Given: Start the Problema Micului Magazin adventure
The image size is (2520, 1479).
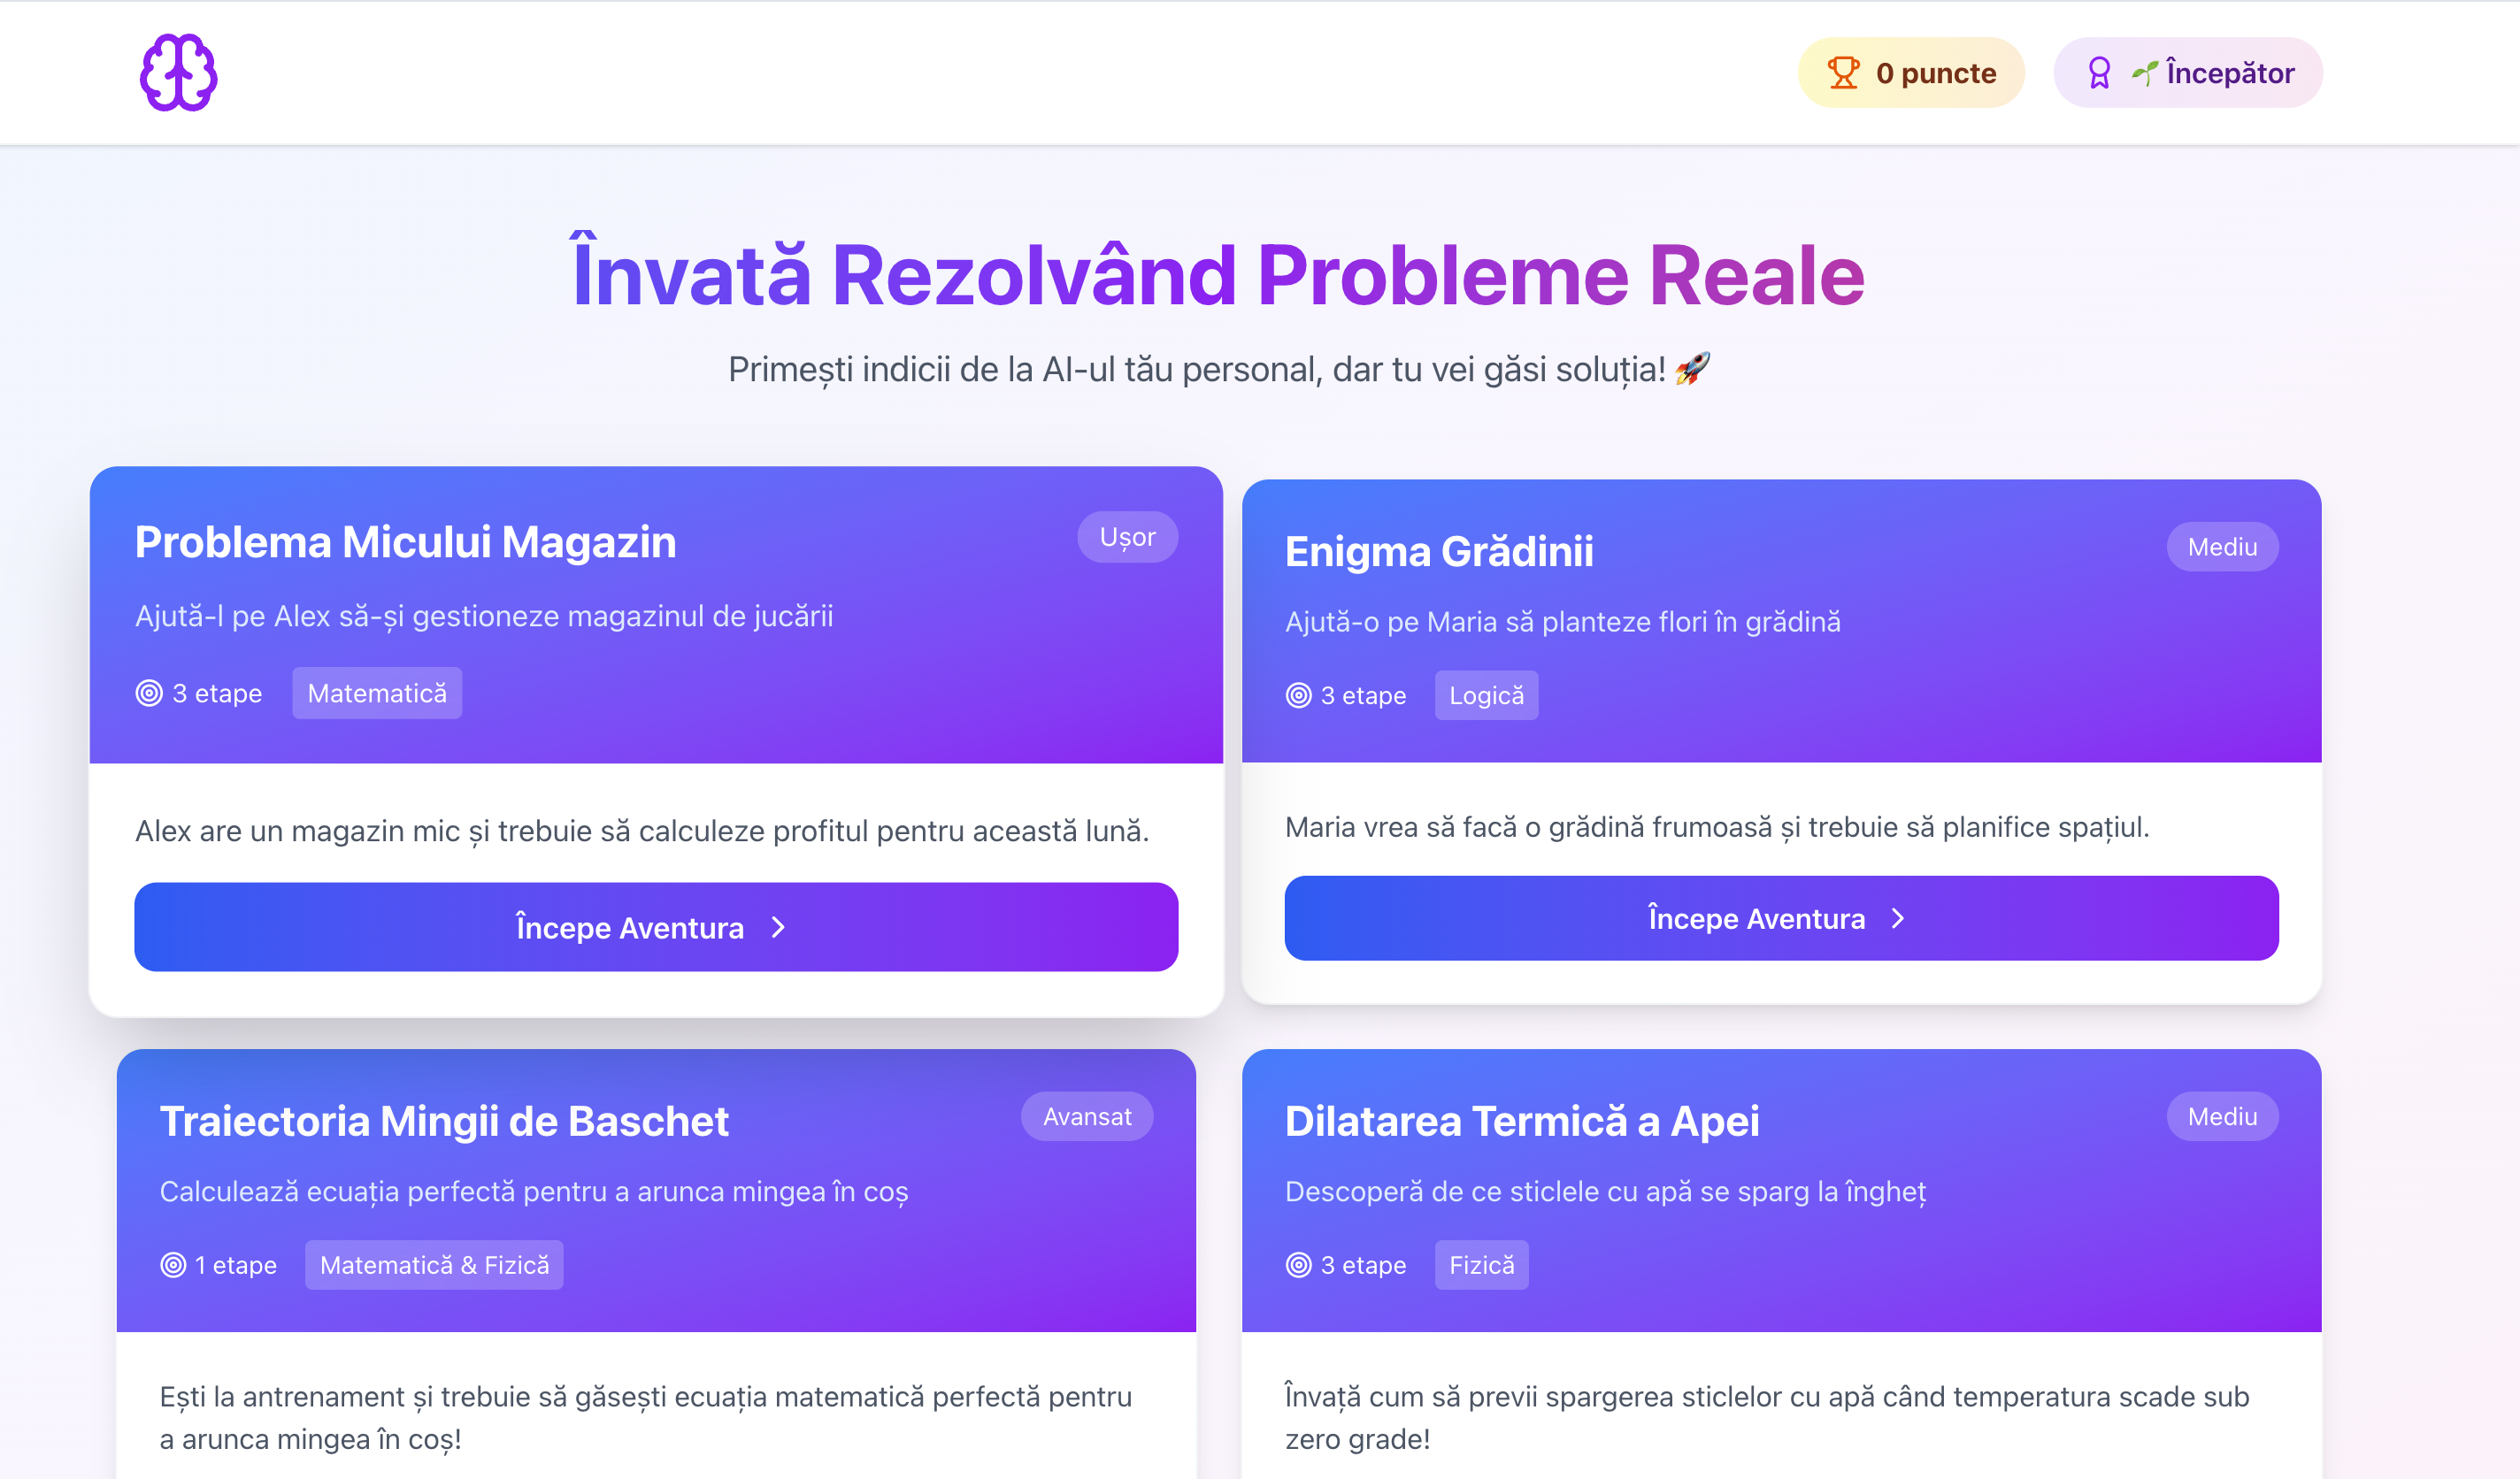Looking at the screenshot, I should [655, 927].
